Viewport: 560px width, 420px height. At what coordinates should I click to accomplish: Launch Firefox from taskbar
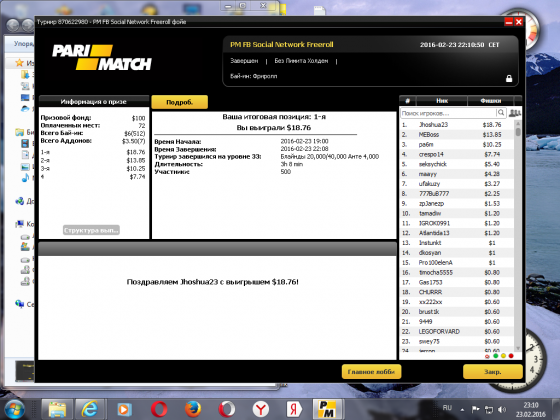(x=193, y=409)
